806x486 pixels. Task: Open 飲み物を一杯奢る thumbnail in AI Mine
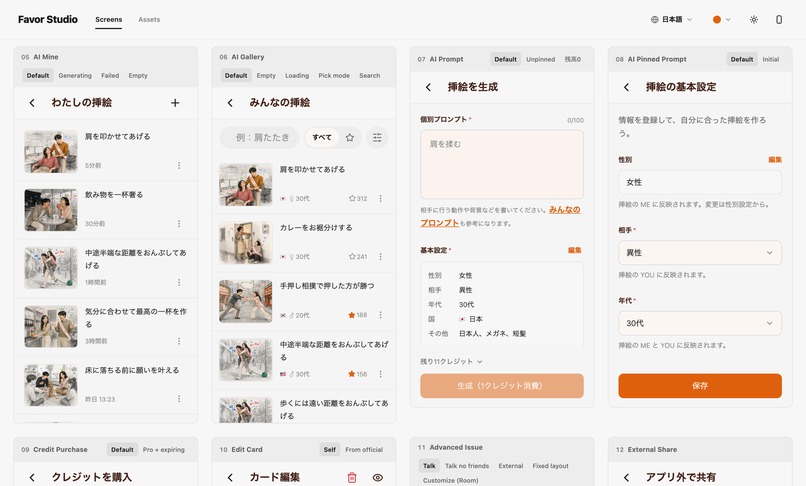(x=51, y=210)
